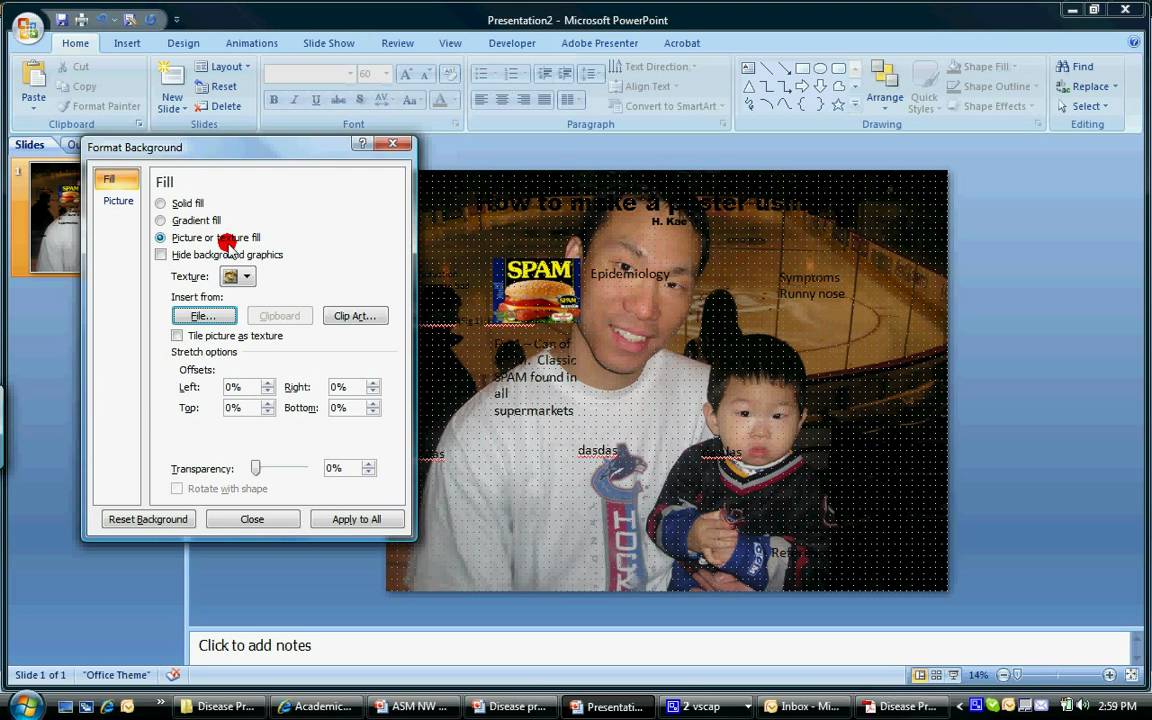Screen dimensions: 1152x720
Task: Open the Review ribbon tab
Action: pos(397,43)
